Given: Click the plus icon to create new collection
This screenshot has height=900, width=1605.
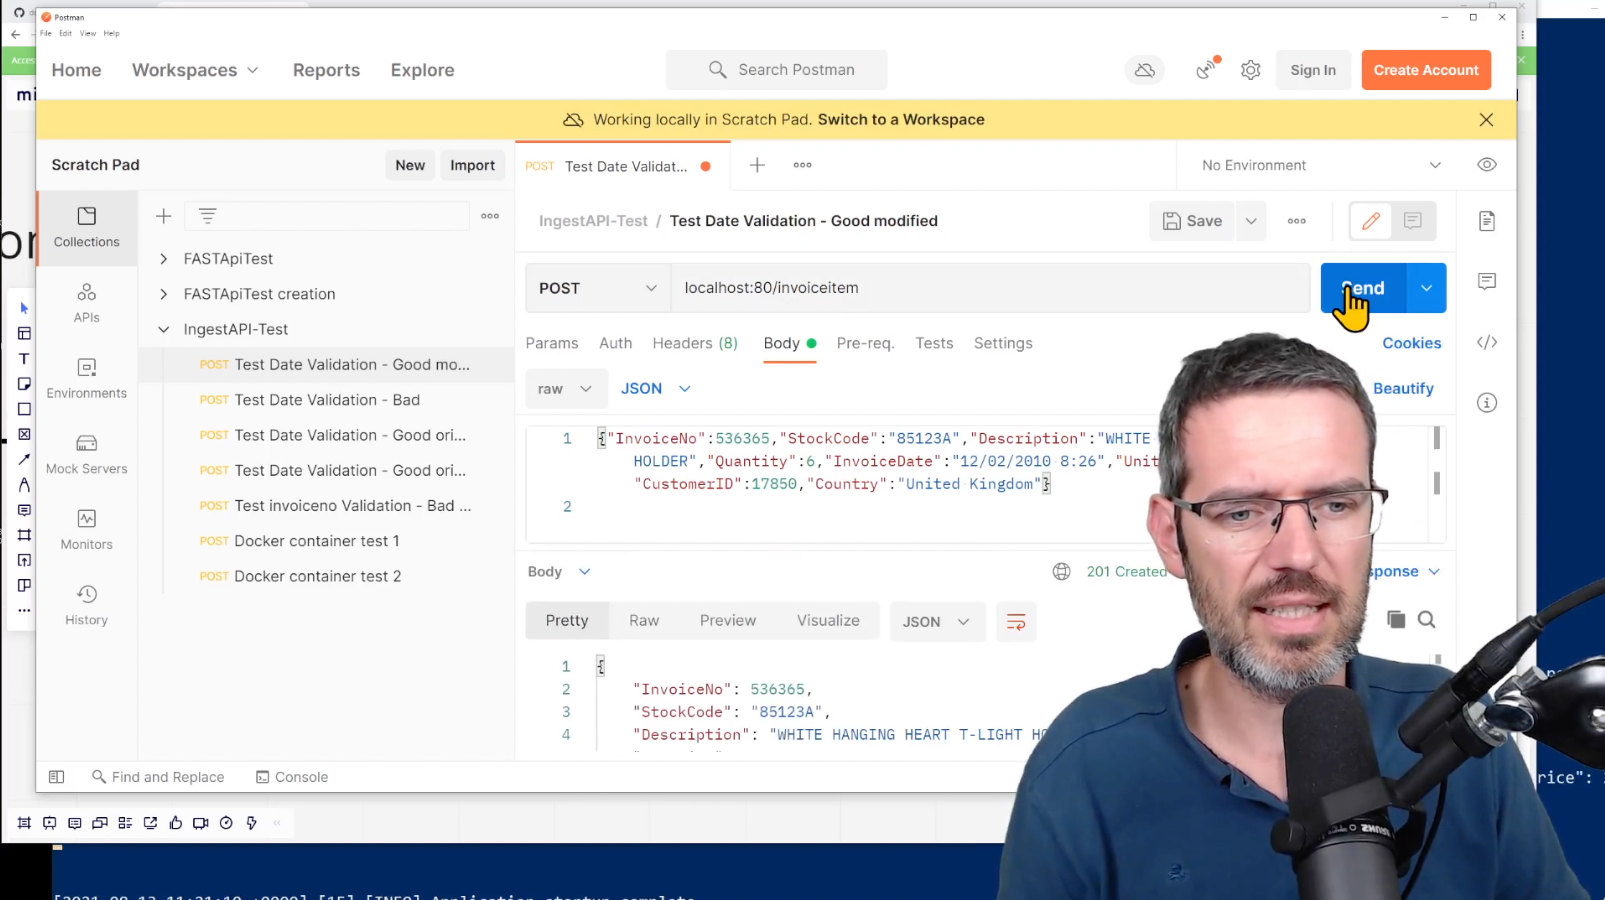Looking at the screenshot, I should [x=164, y=216].
